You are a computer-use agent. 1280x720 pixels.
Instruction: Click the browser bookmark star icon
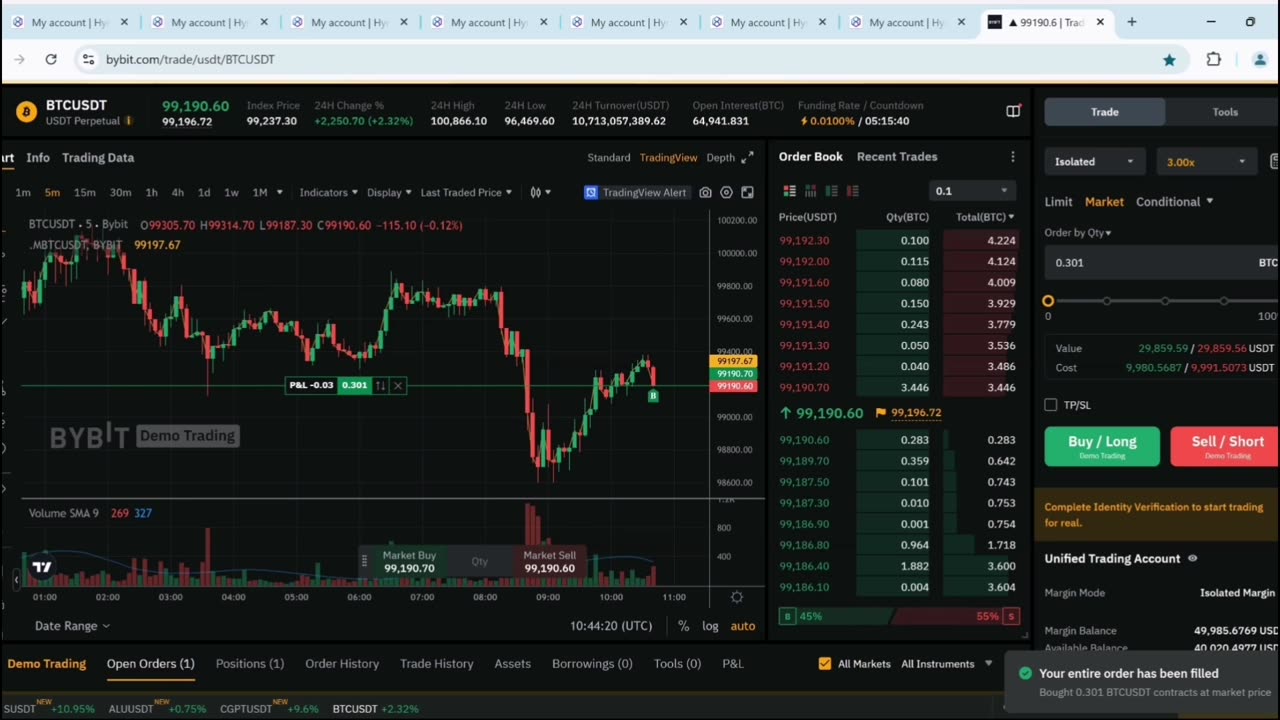point(1169,59)
